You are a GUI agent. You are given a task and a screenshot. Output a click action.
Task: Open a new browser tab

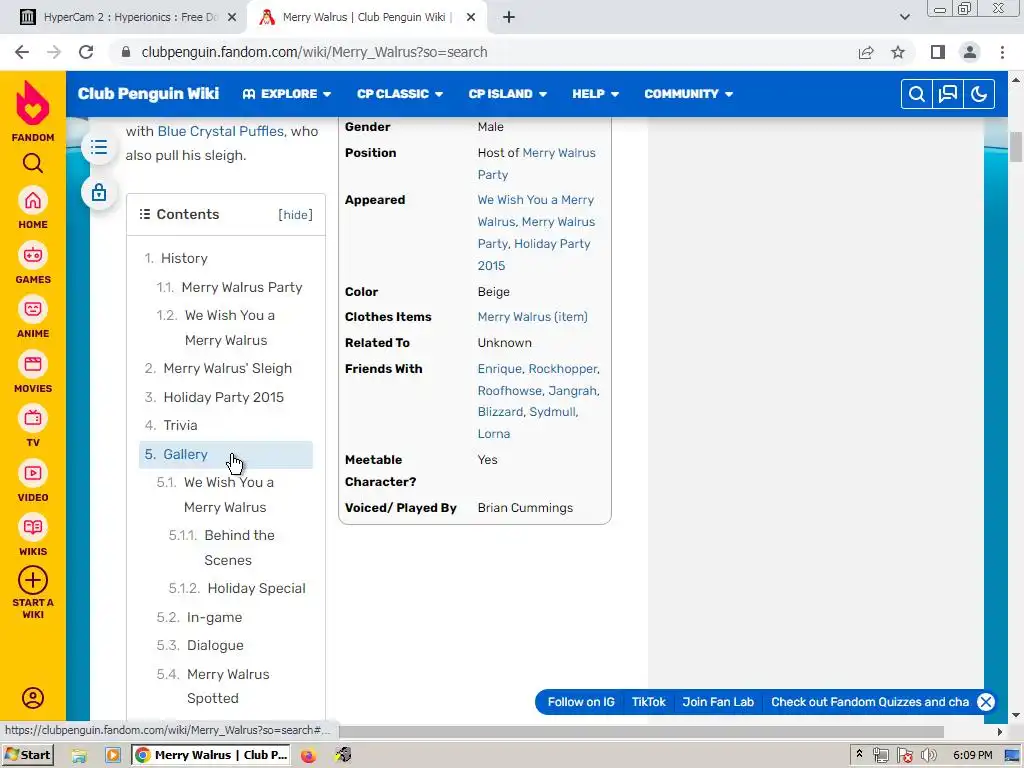(x=509, y=17)
